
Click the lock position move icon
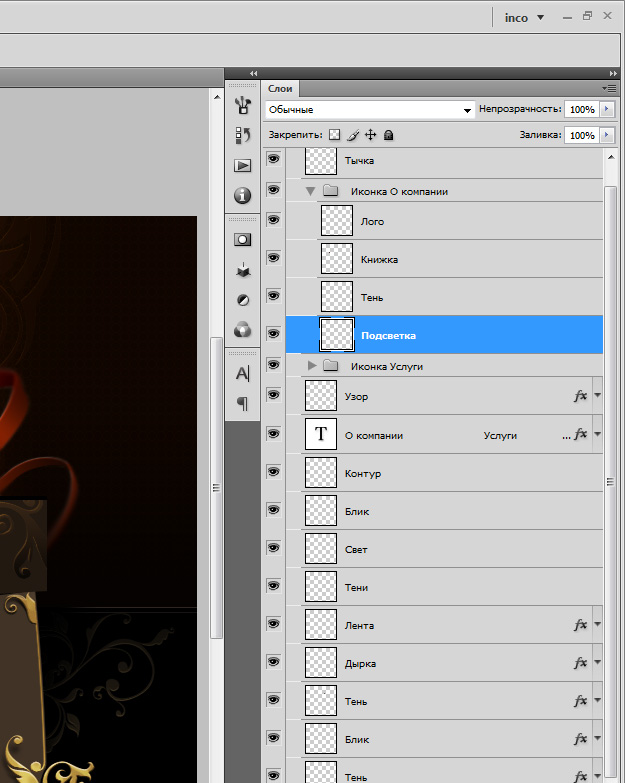(x=370, y=135)
